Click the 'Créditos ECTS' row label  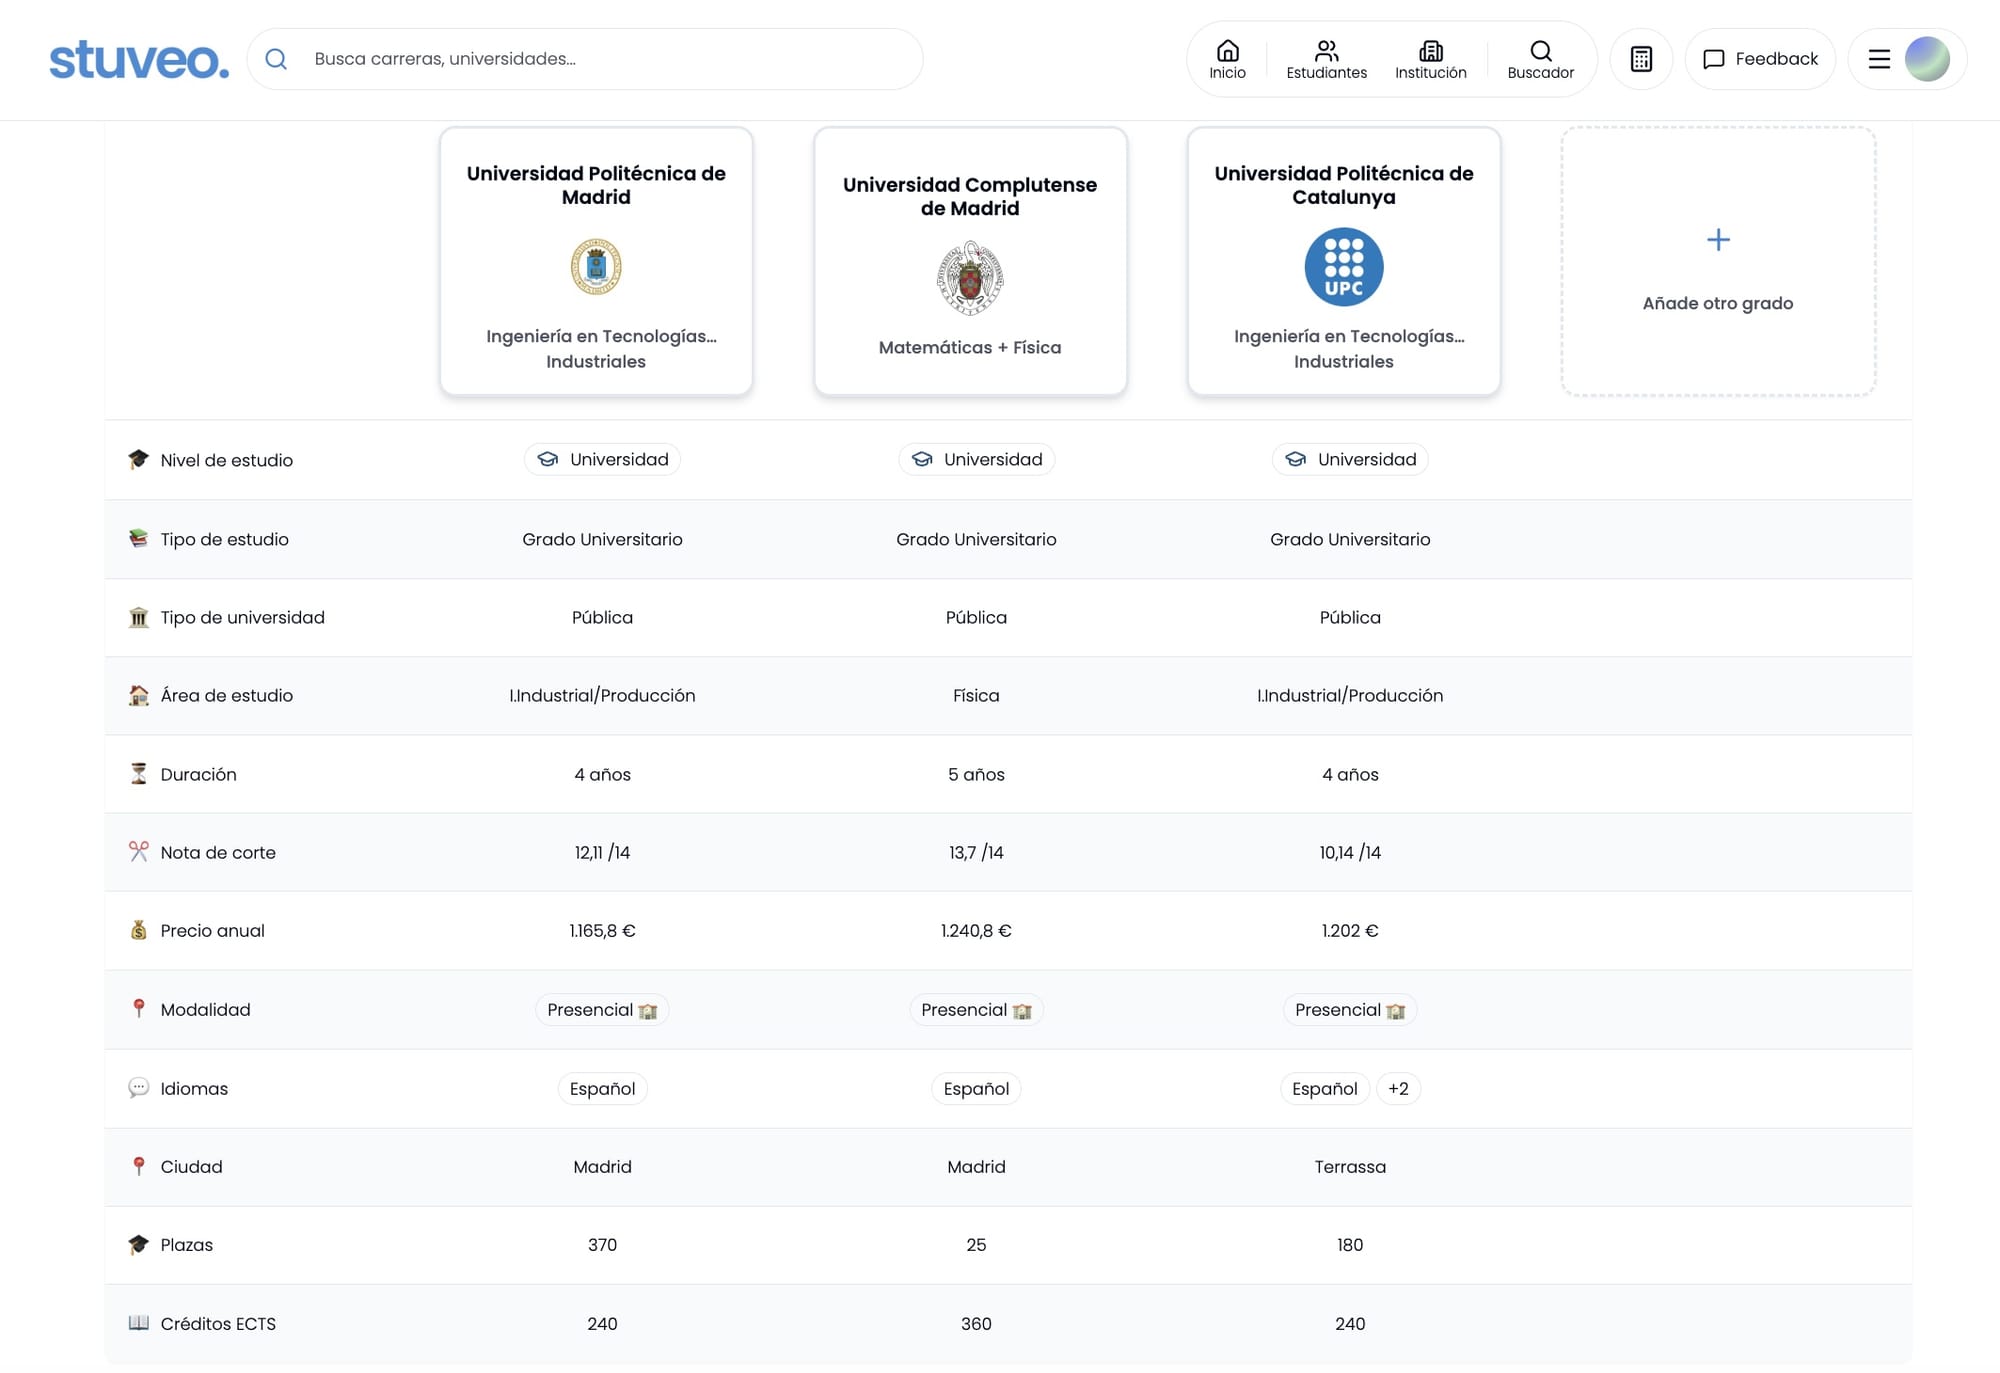point(218,1323)
